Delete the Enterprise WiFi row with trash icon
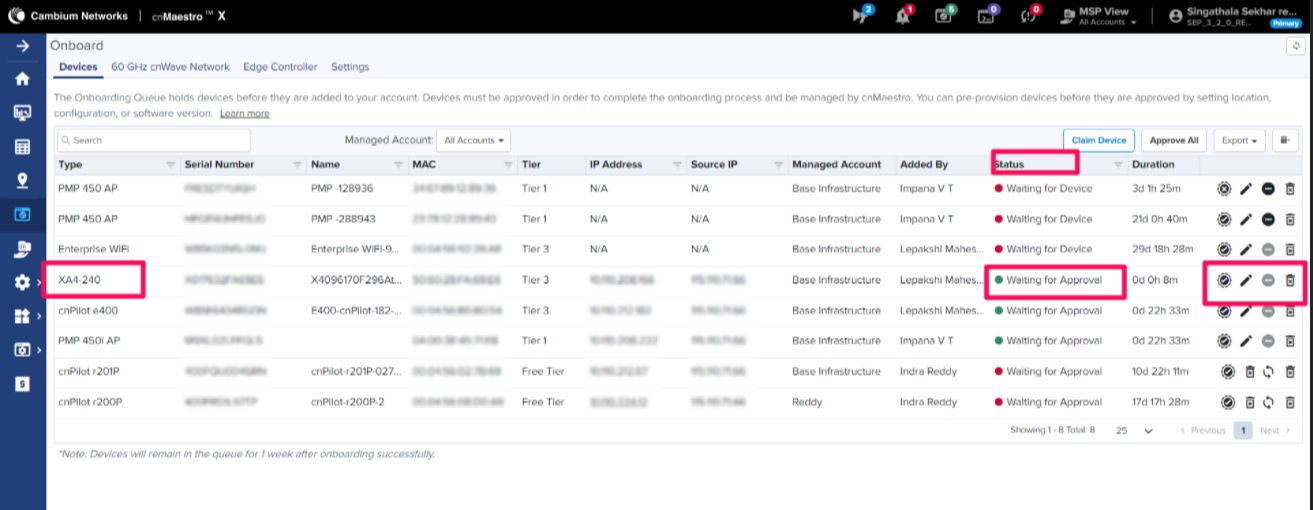 tap(1290, 249)
